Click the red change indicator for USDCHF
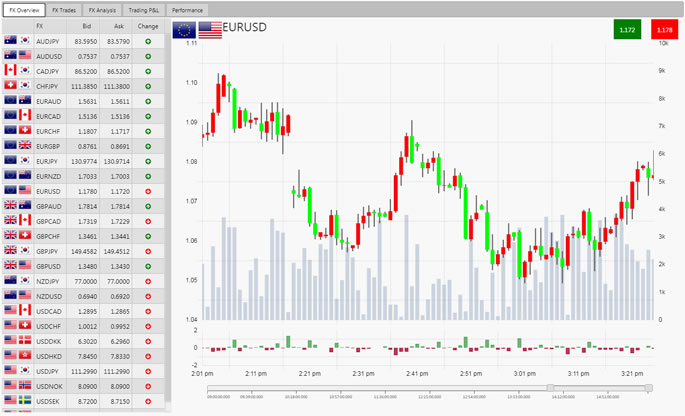Image resolution: width=685 pixels, height=416 pixels. pos(148,325)
